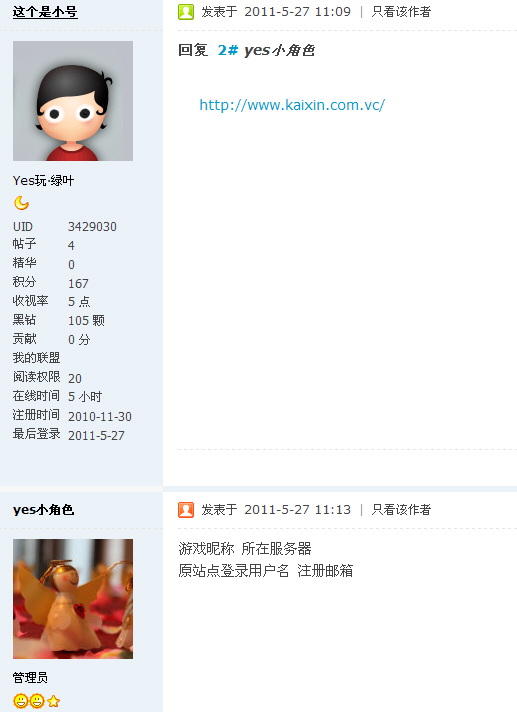
Task: Open the kaixin.com.vc hyperlink
Action: coord(292,105)
